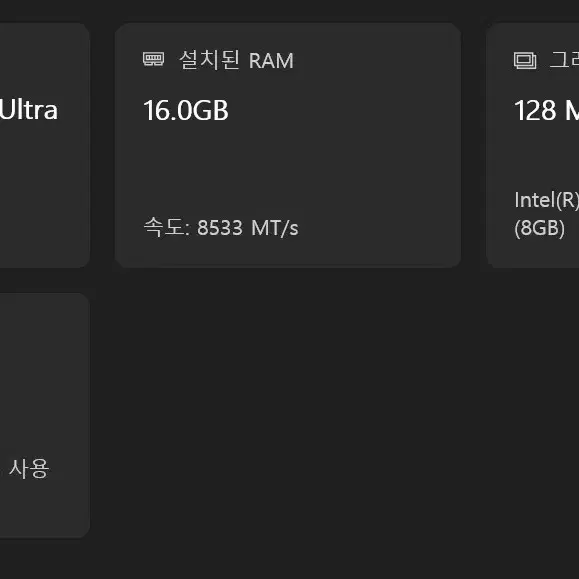Click the RAM memory stick icon
The height and width of the screenshot is (579, 579).
(153, 59)
